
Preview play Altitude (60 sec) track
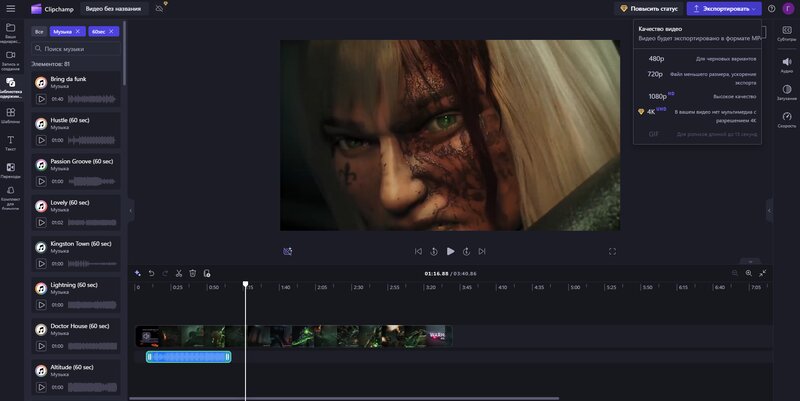pyautogui.click(x=41, y=387)
